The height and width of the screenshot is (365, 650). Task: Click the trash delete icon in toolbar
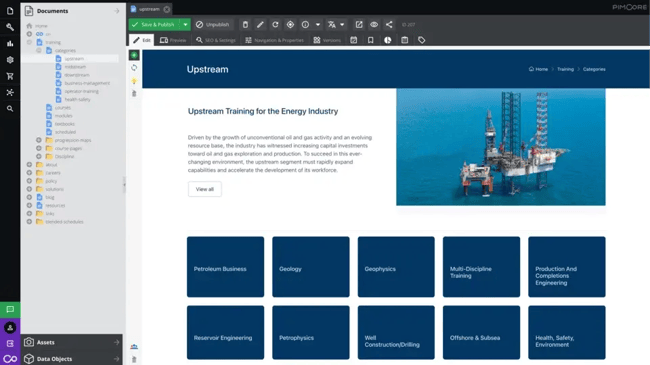pyautogui.click(x=245, y=24)
